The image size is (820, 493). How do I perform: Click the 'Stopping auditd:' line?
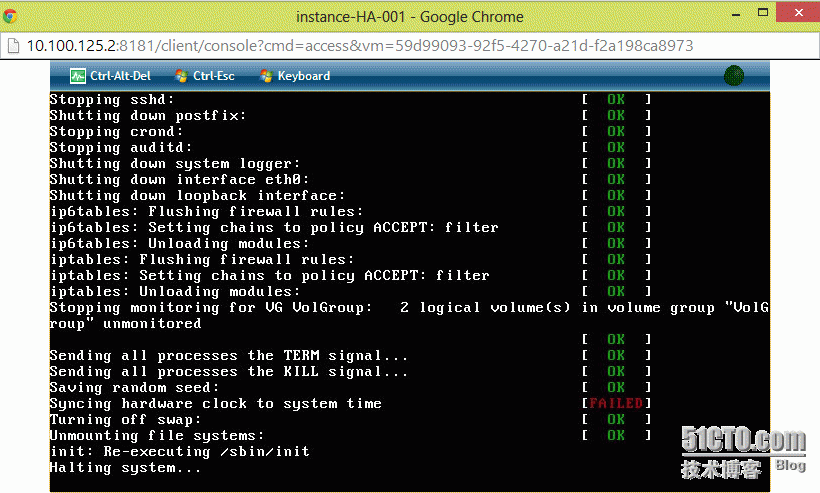click(121, 147)
